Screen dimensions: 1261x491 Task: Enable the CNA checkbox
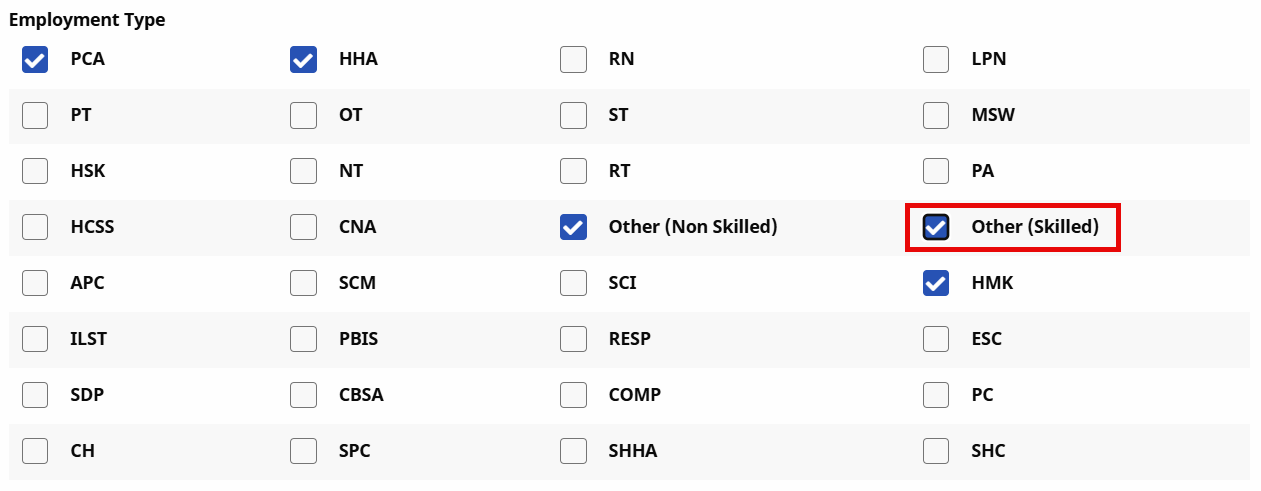[303, 228]
